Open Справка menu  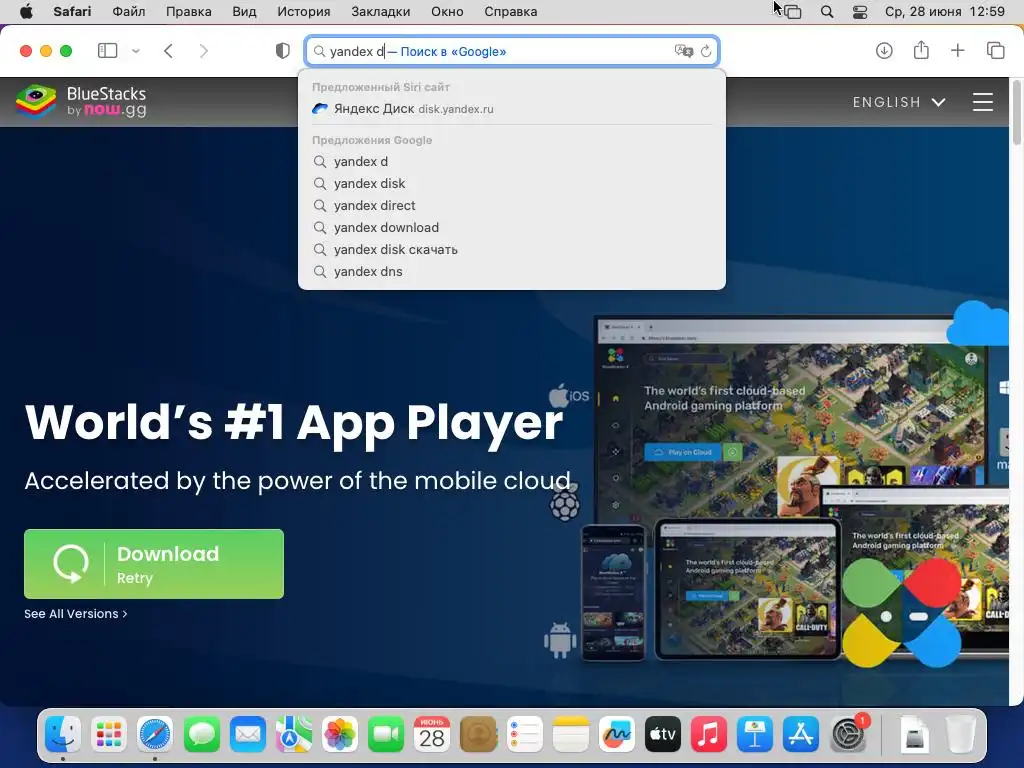(x=511, y=12)
